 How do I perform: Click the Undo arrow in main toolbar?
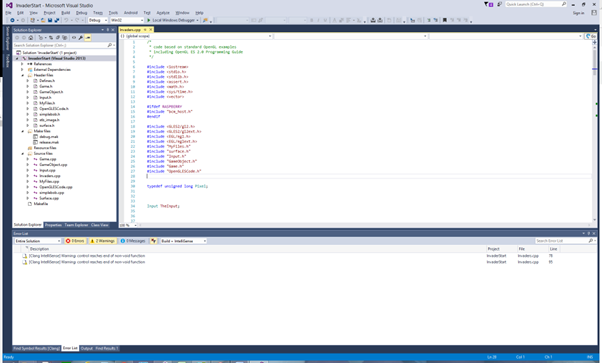(x=66, y=20)
